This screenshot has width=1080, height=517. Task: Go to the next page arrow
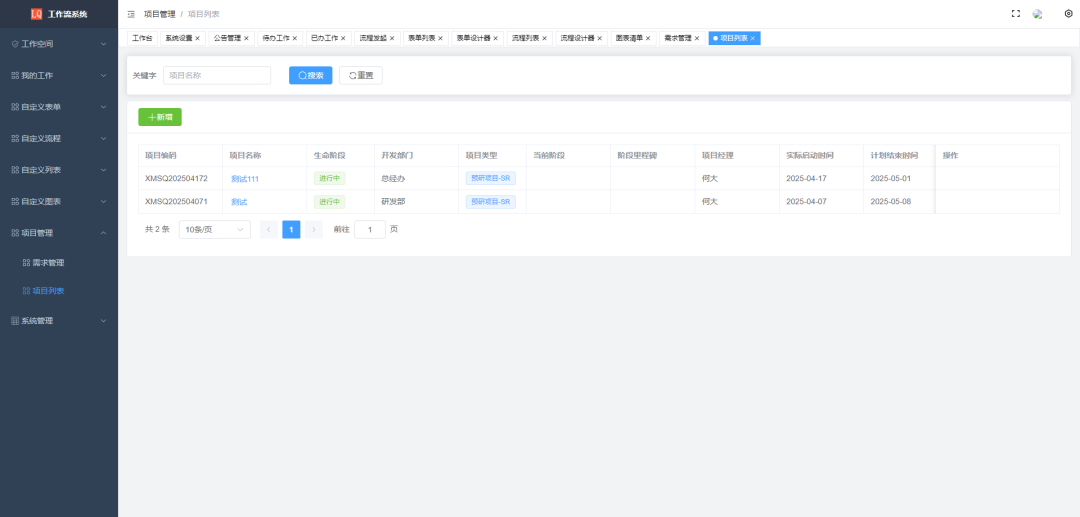tap(314, 230)
